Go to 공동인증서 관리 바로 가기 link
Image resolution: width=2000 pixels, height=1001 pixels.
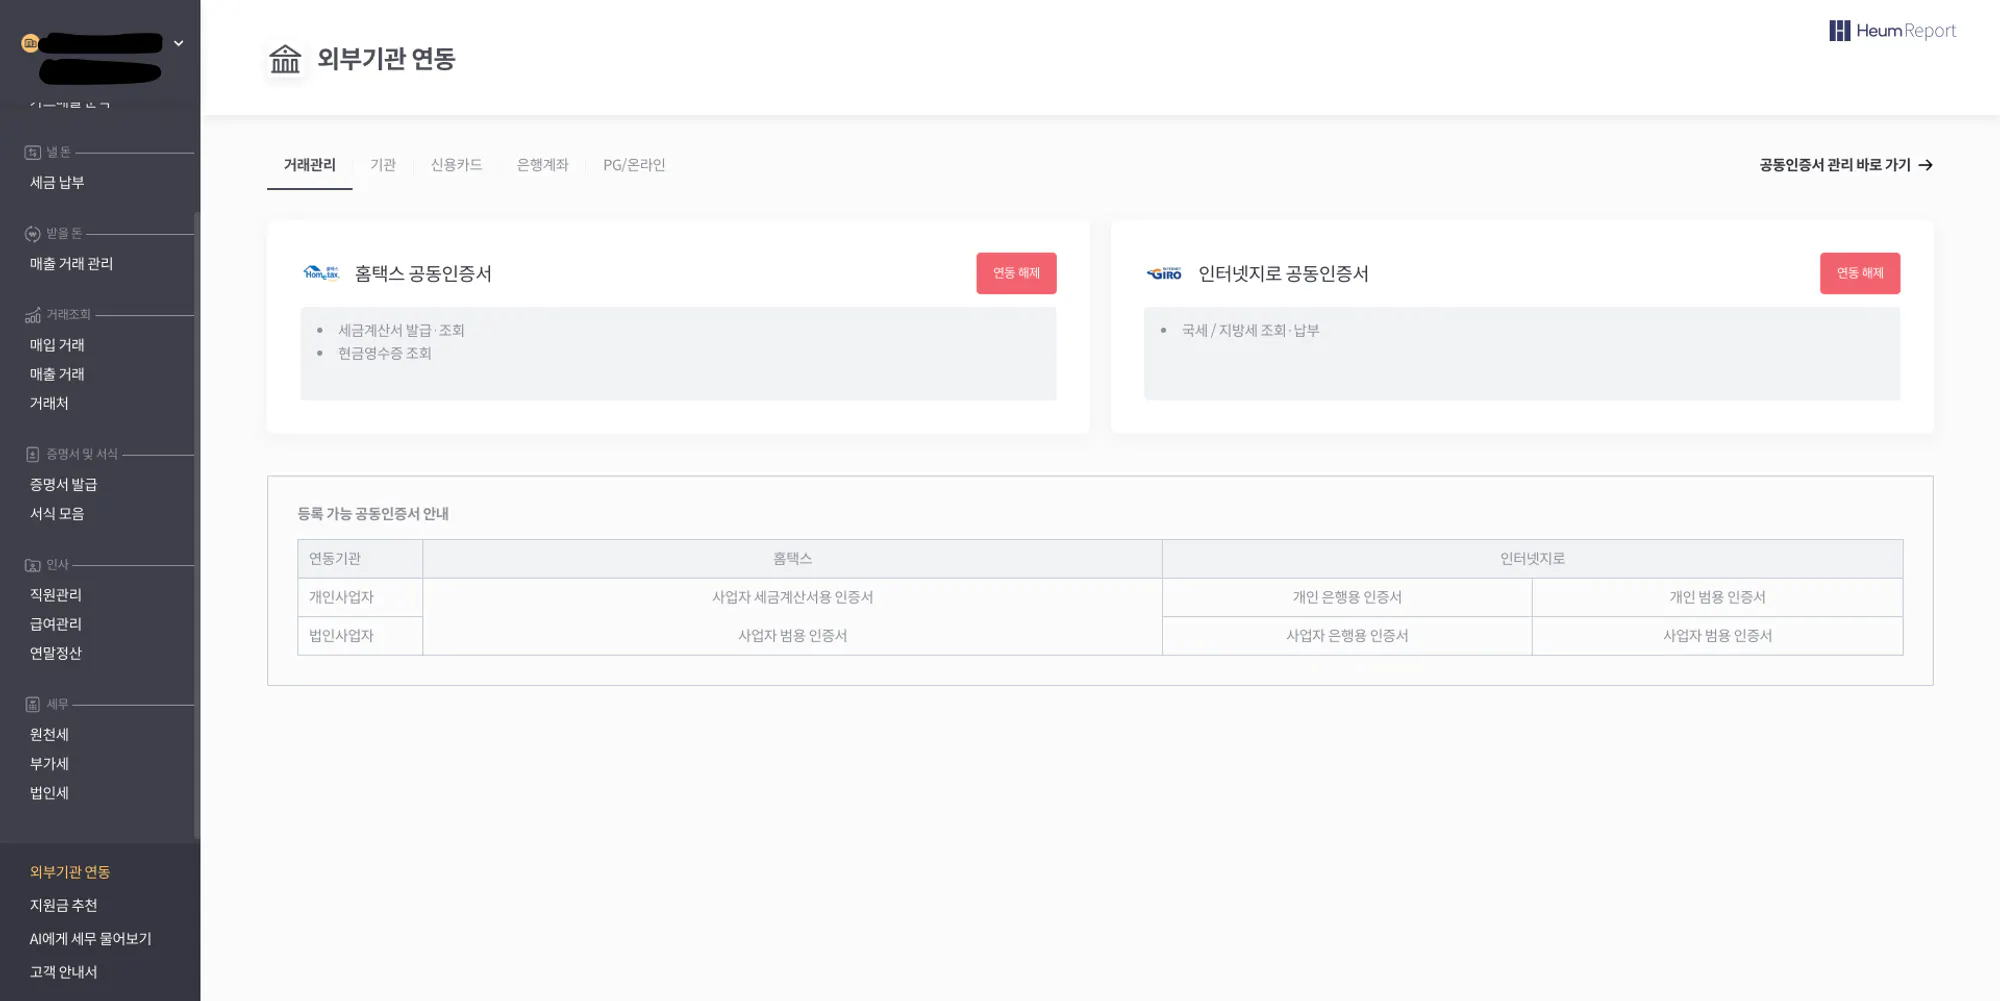pos(1846,165)
